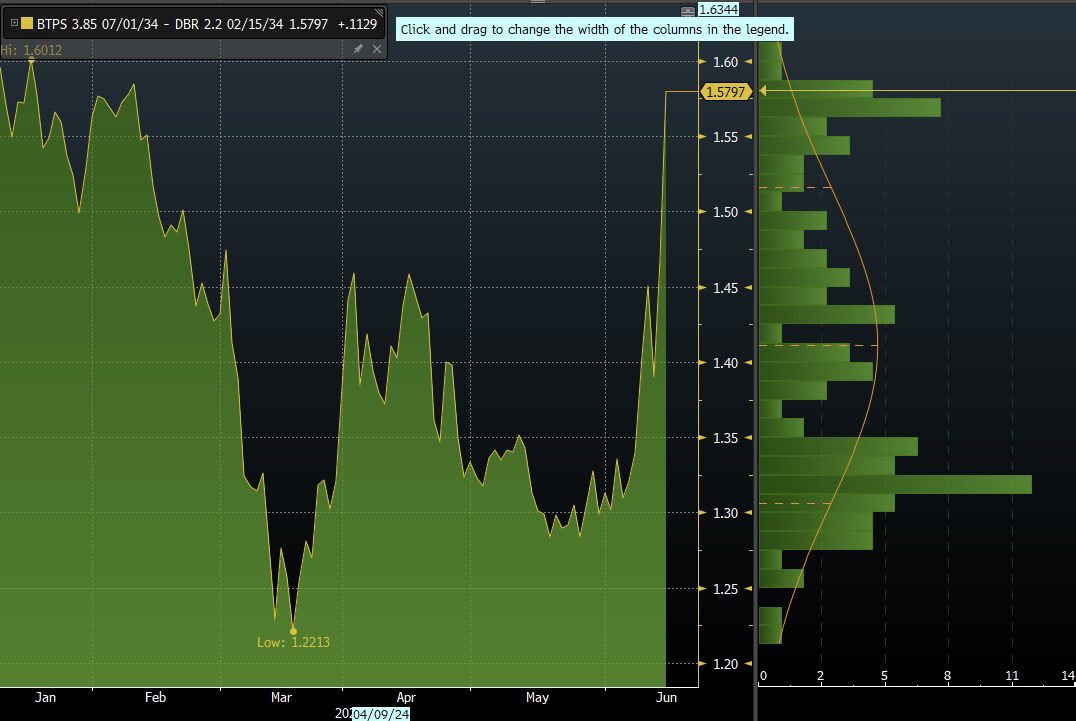Click the Mar month label on x-axis

(281, 697)
